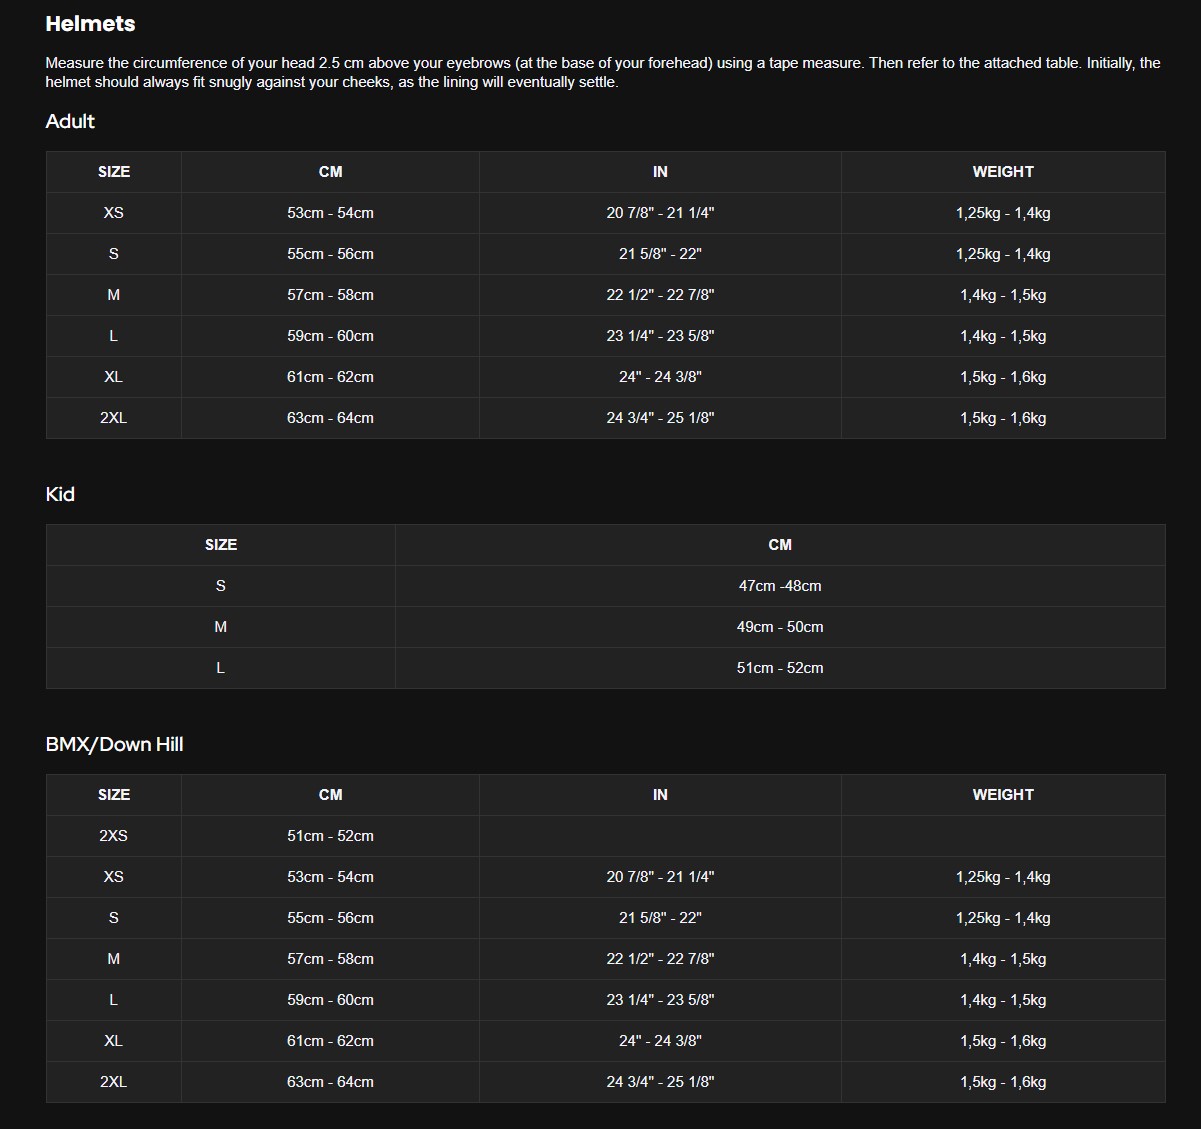Click Adult S row weight 1,25kg - 1,4kg
Screen dimensions: 1201x1129
pyautogui.click(x=1003, y=254)
